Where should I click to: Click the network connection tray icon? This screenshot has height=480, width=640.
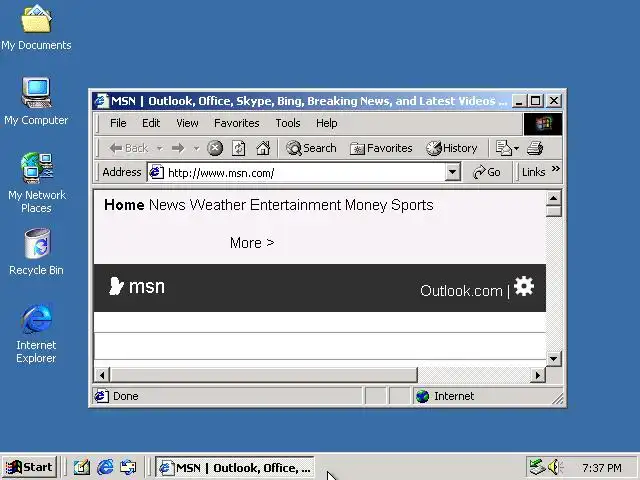[537, 467]
